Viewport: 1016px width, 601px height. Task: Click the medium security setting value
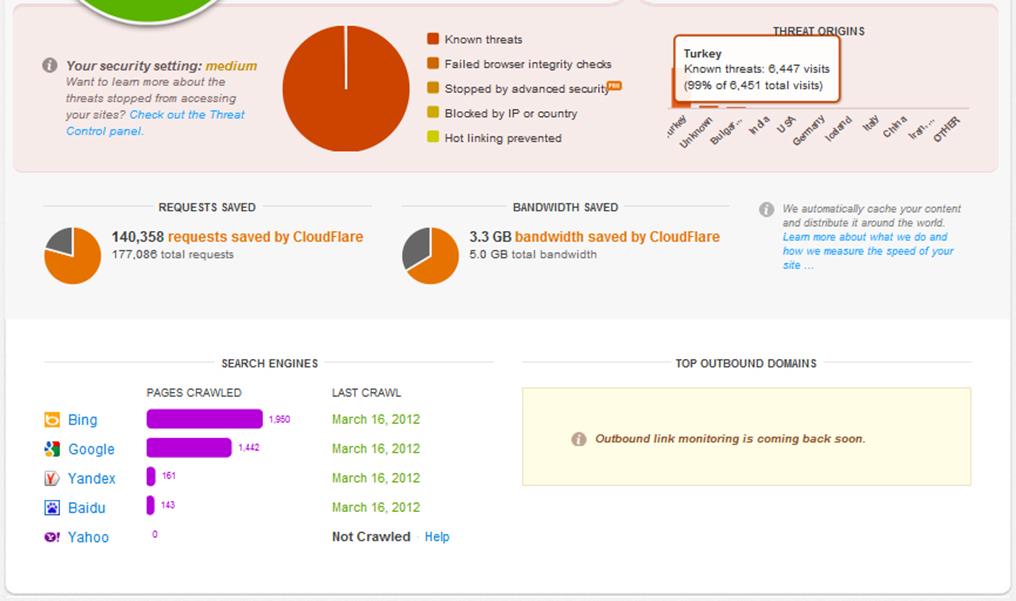tap(231, 65)
